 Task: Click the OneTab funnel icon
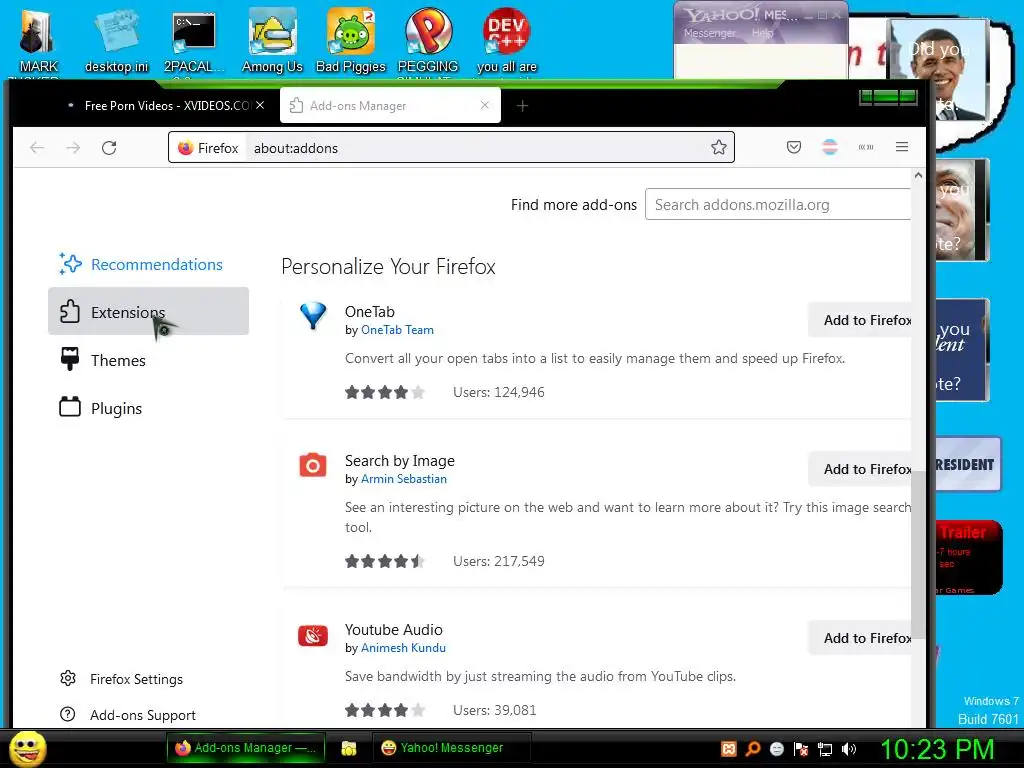313,315
